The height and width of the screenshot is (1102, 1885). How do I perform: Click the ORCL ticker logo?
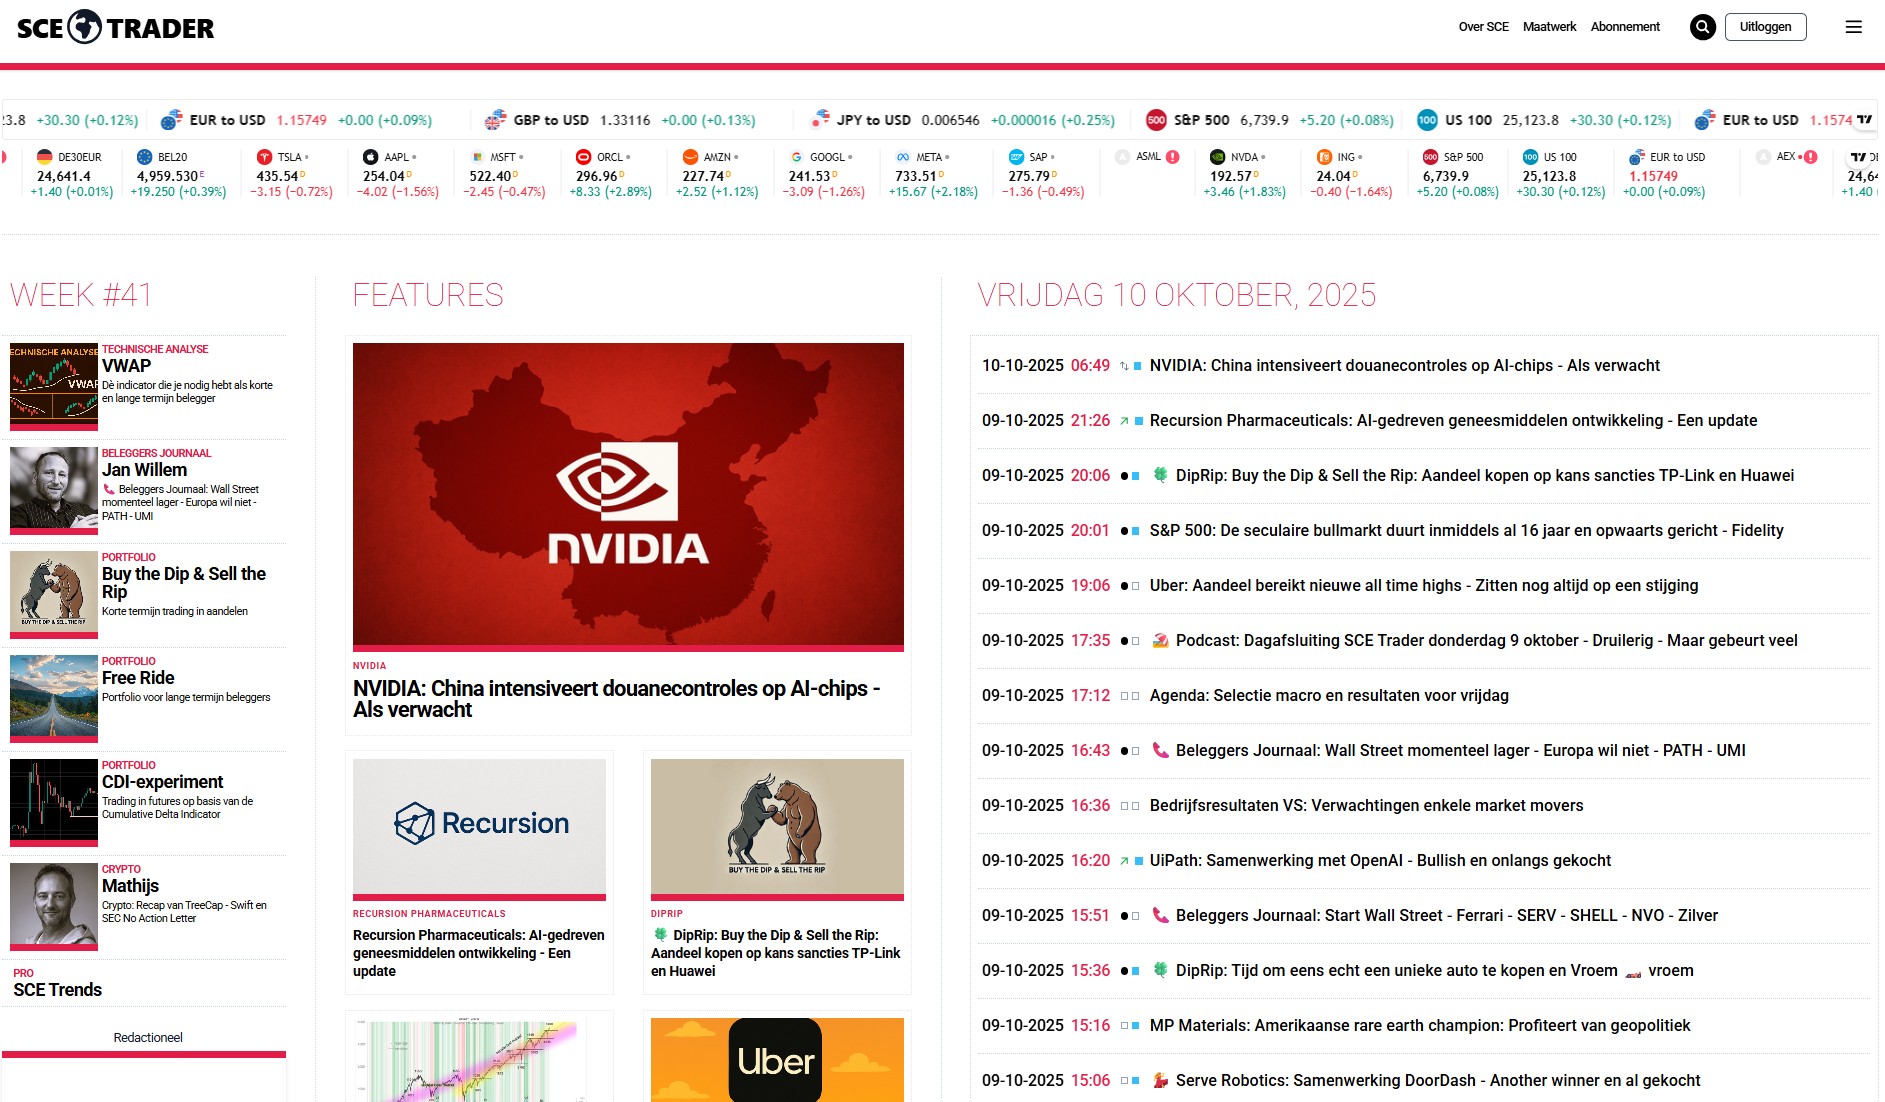coord(583,157)
